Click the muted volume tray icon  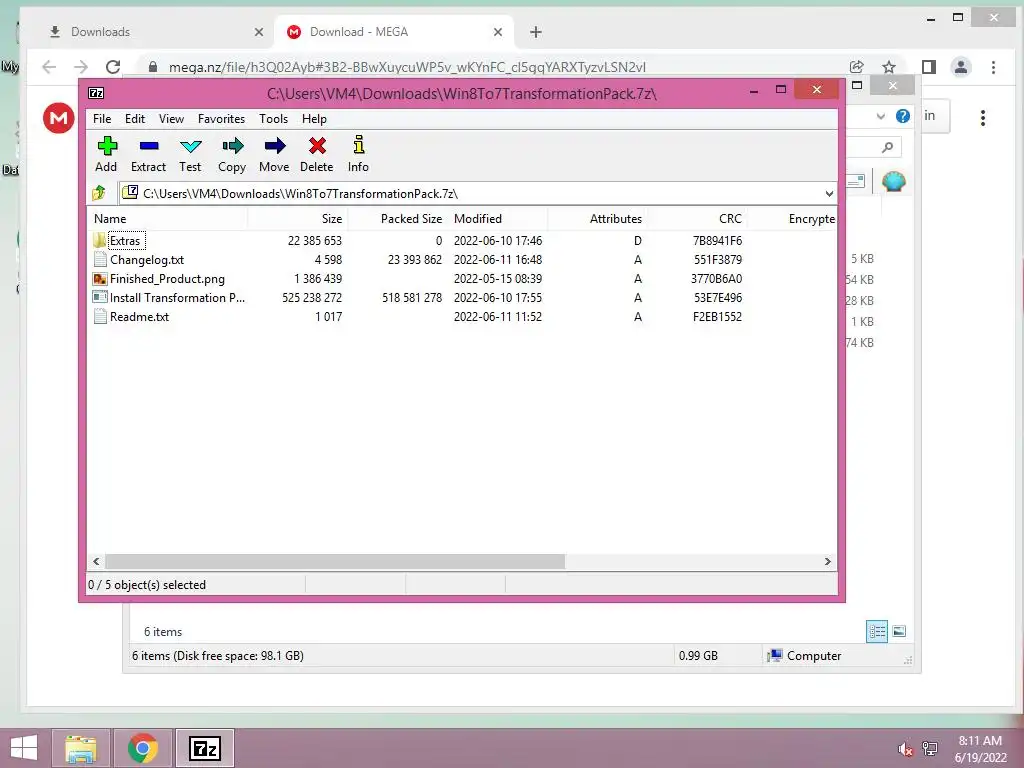(905, 749)
